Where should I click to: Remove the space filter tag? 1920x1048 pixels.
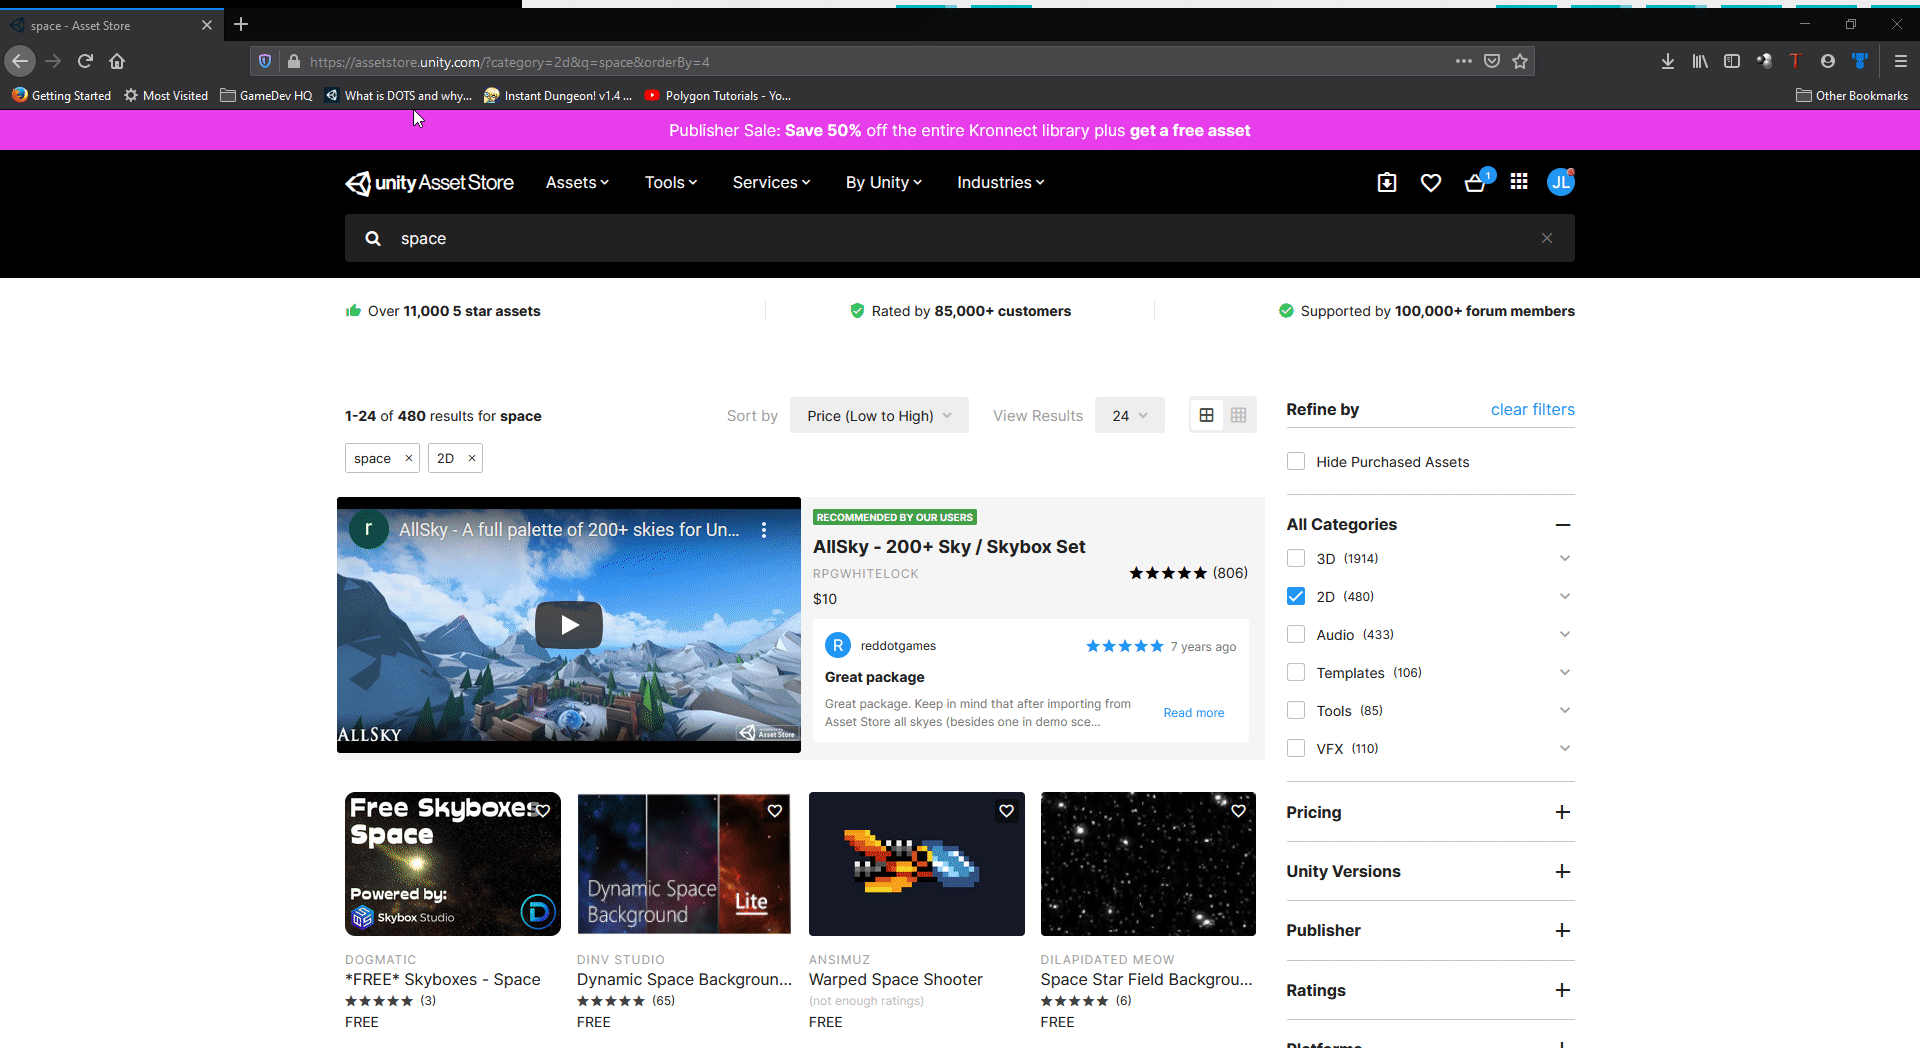[408, 458]
